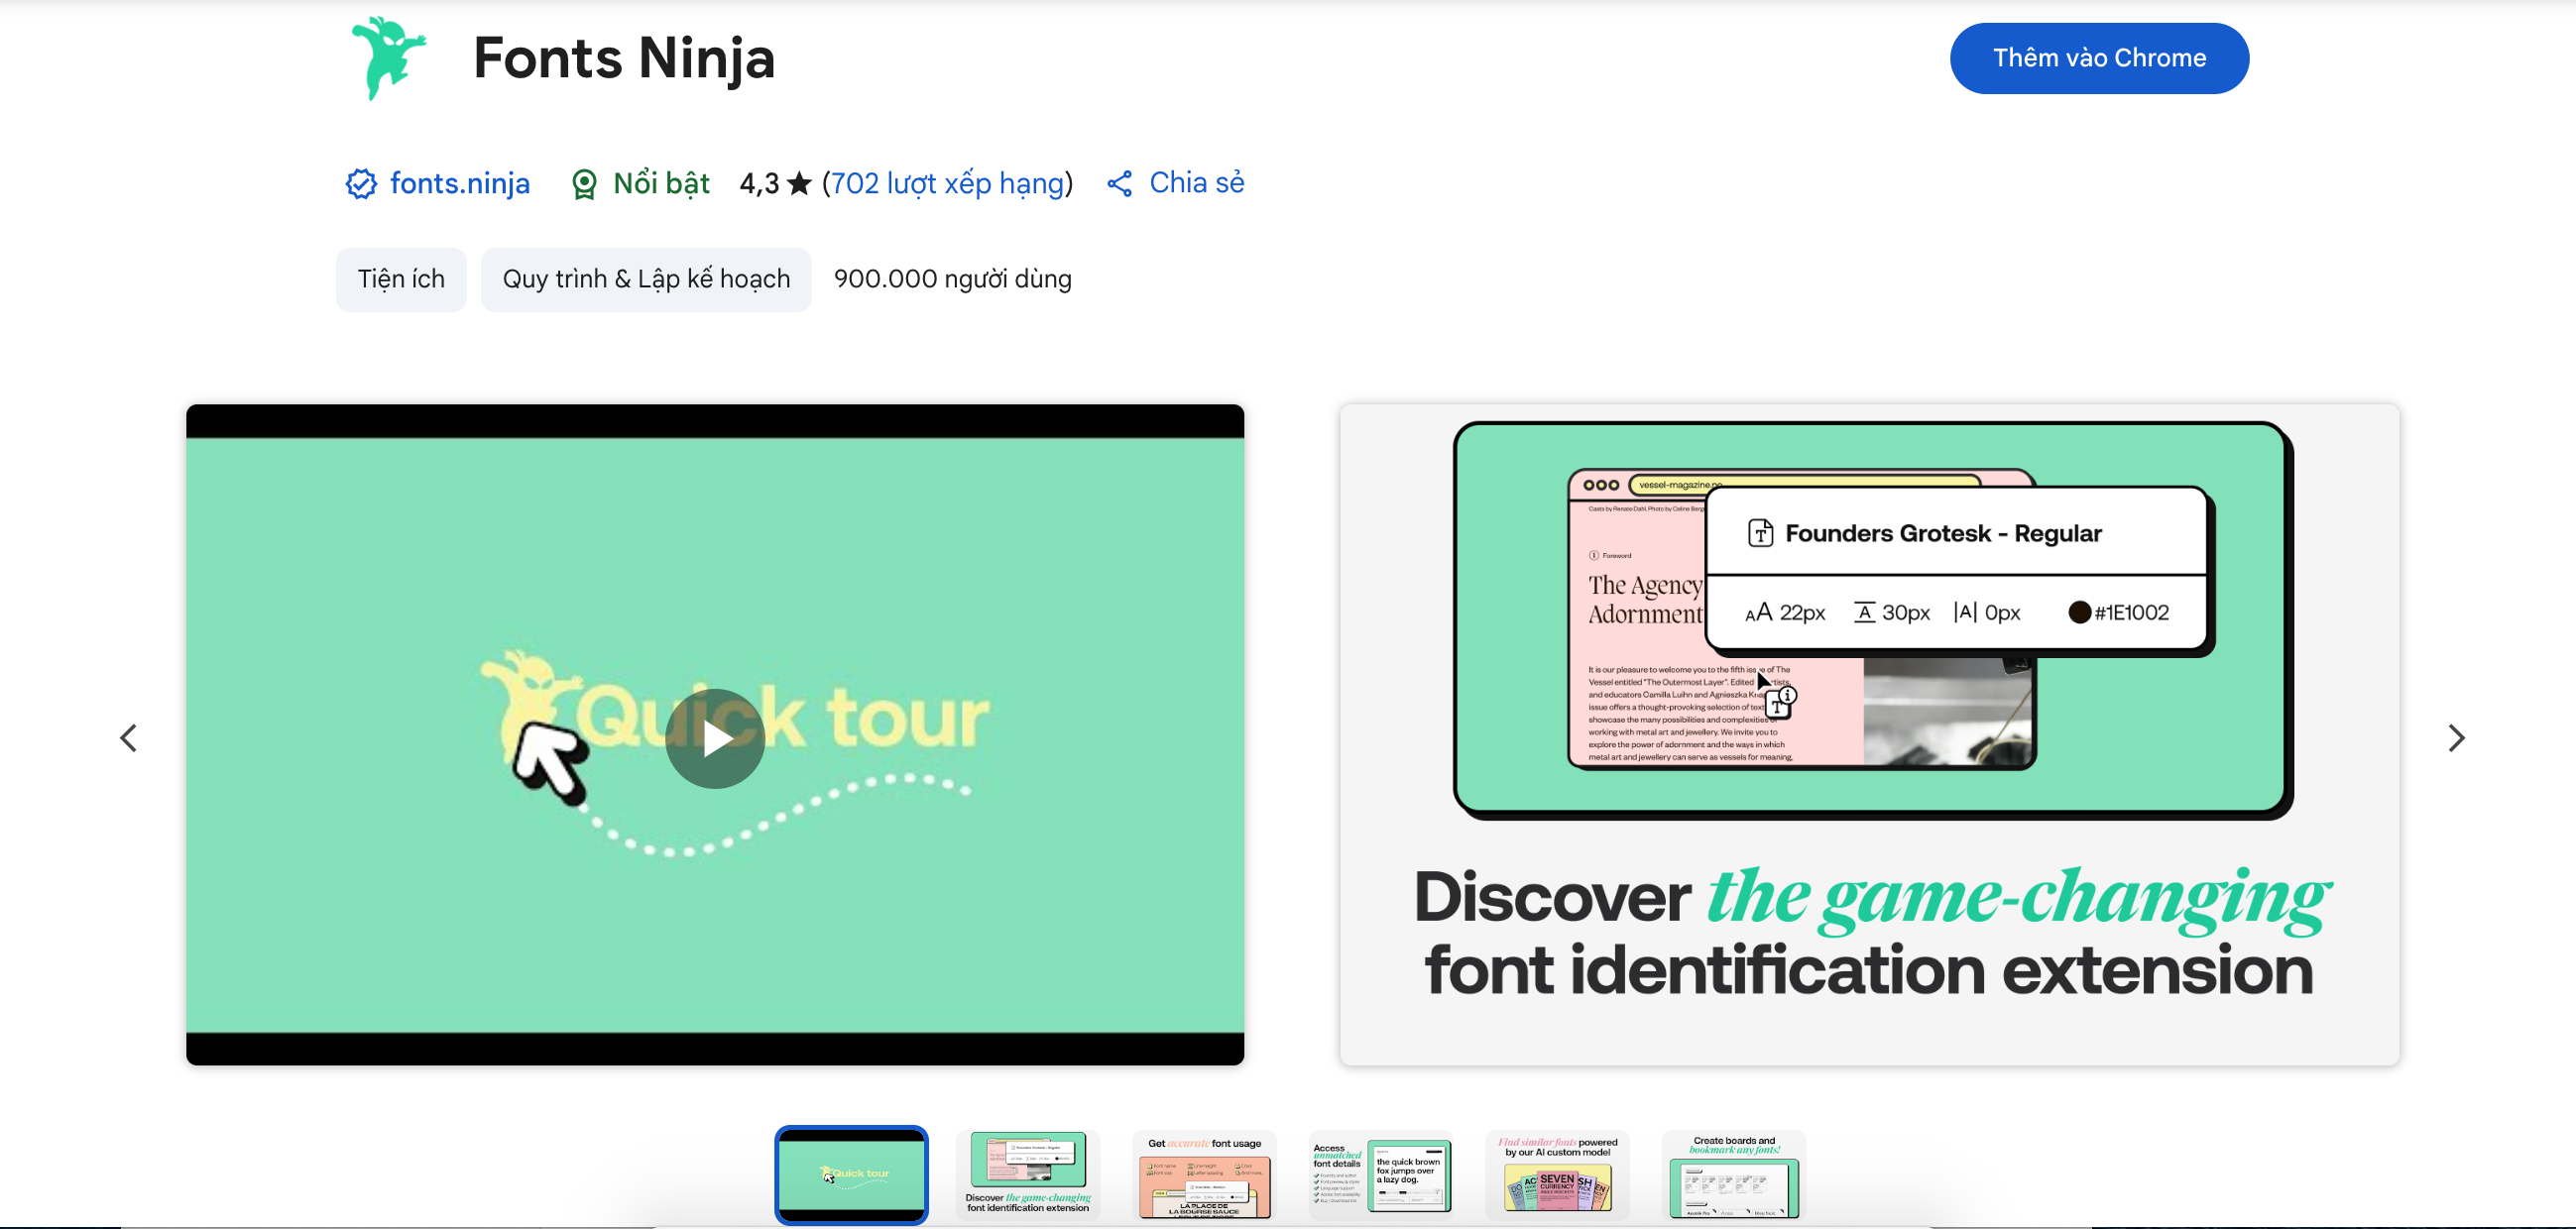The height and width of the screenshot is (1229, 2576).
Task: Click the 4,3 star rating text
Action: pos(775,184)
